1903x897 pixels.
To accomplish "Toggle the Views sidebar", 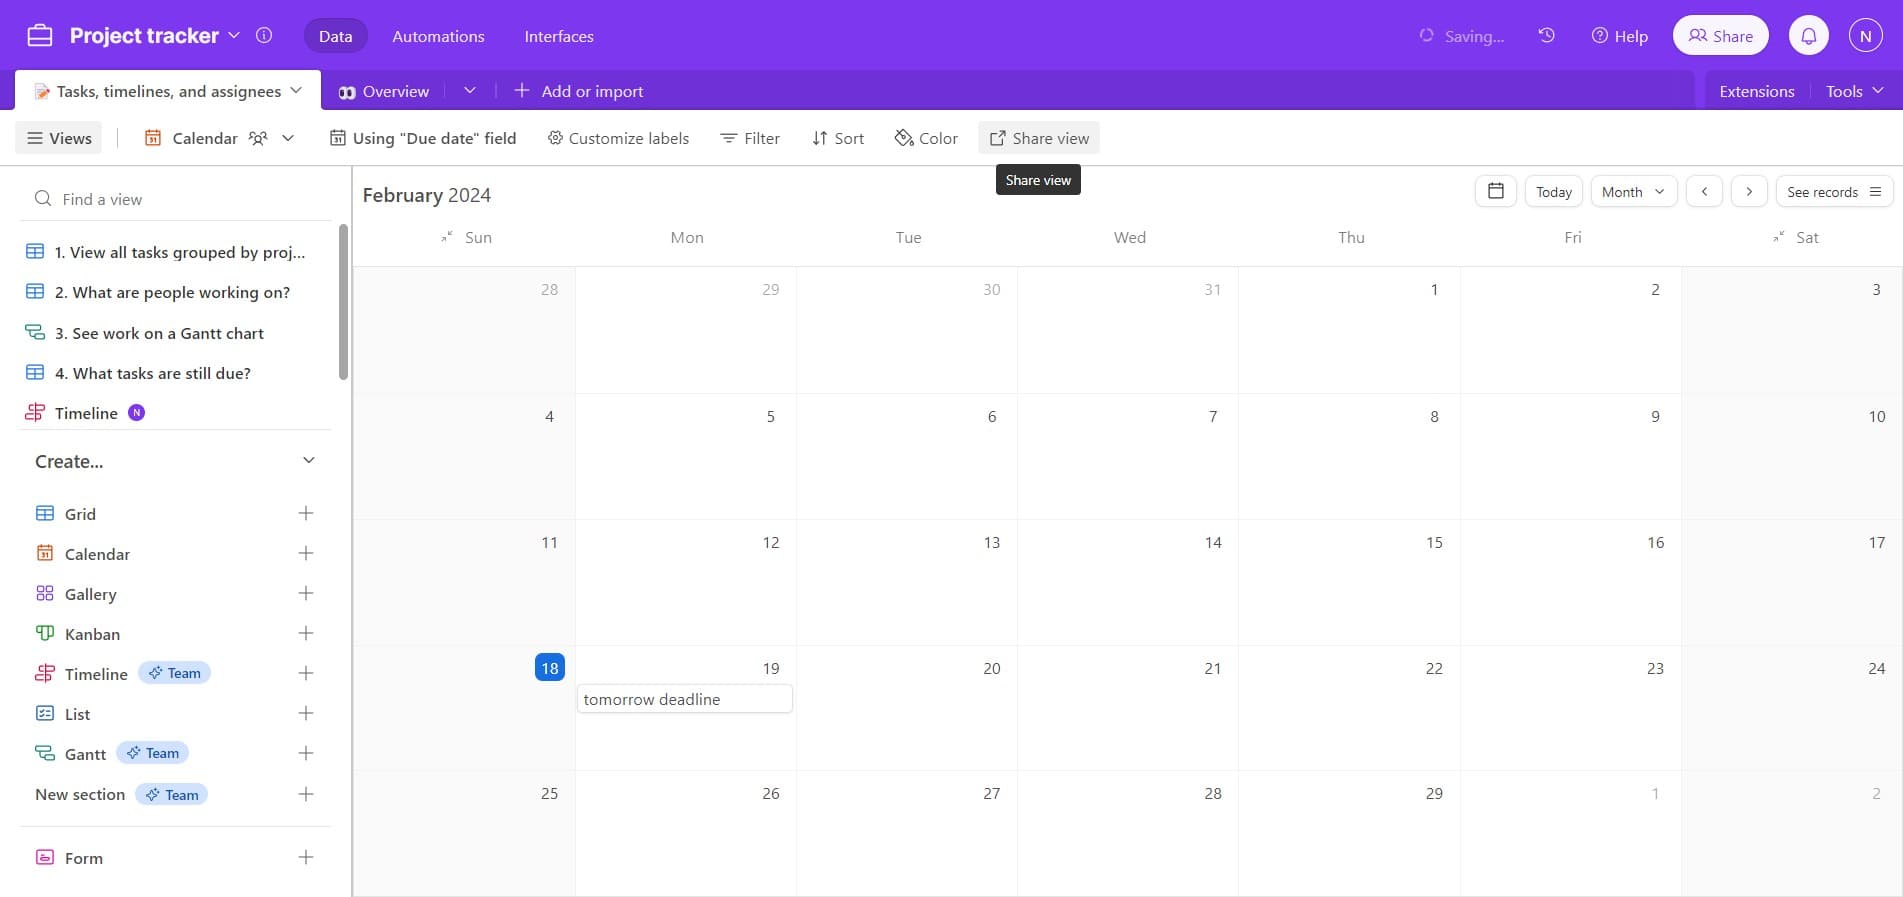I will click(59, 138).
